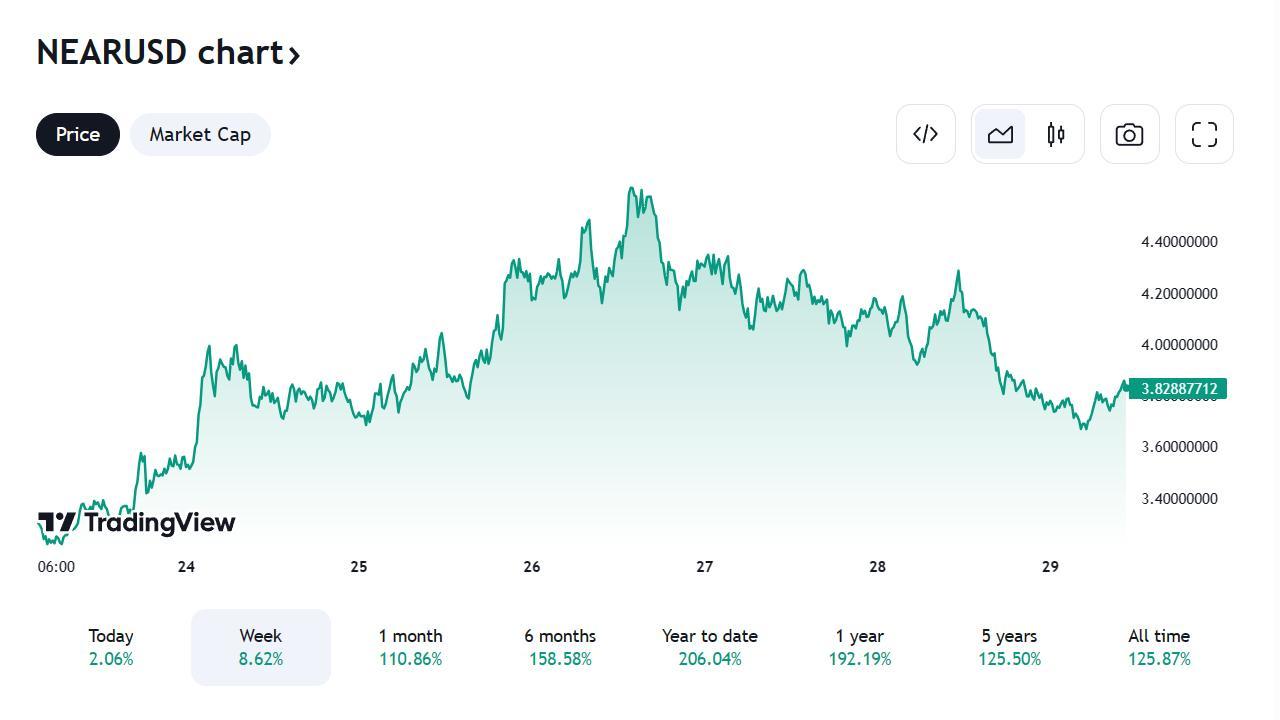Choose the Year to date range

[710, 647]
